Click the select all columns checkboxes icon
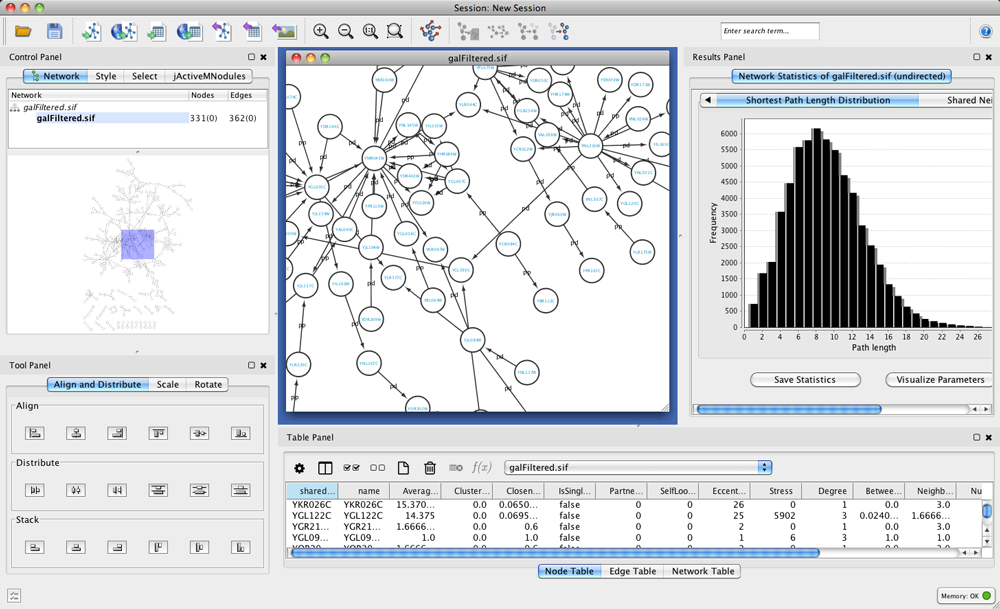The width and height of the screenshot is (1000, 609). (351, 467)
